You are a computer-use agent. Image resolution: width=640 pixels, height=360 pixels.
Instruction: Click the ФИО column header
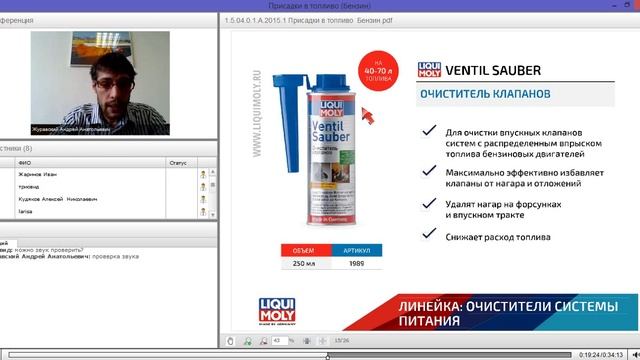pos(91,163)
